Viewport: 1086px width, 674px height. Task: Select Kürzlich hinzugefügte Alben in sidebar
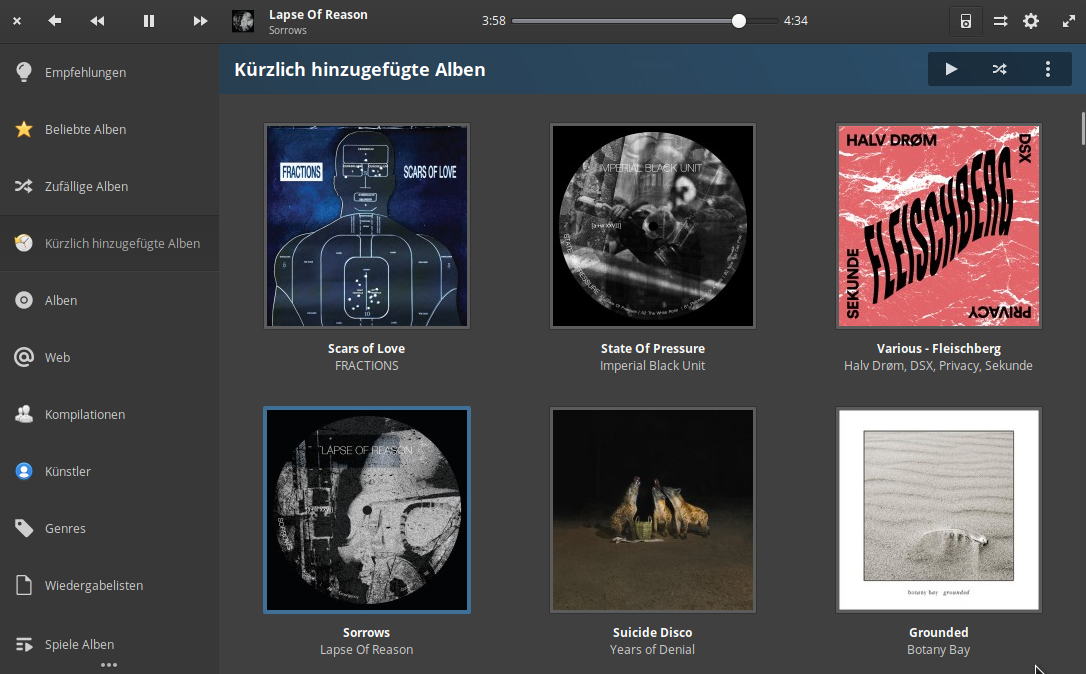pyautogui.click(x=109, y=243)
